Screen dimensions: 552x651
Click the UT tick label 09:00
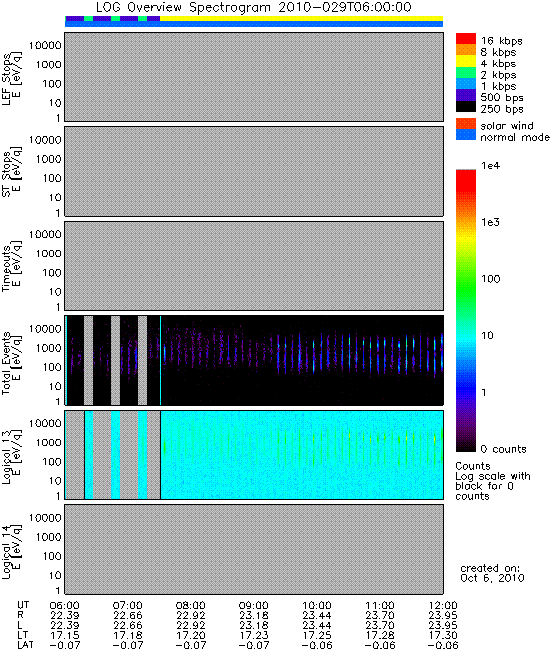[x=254, y=605]
